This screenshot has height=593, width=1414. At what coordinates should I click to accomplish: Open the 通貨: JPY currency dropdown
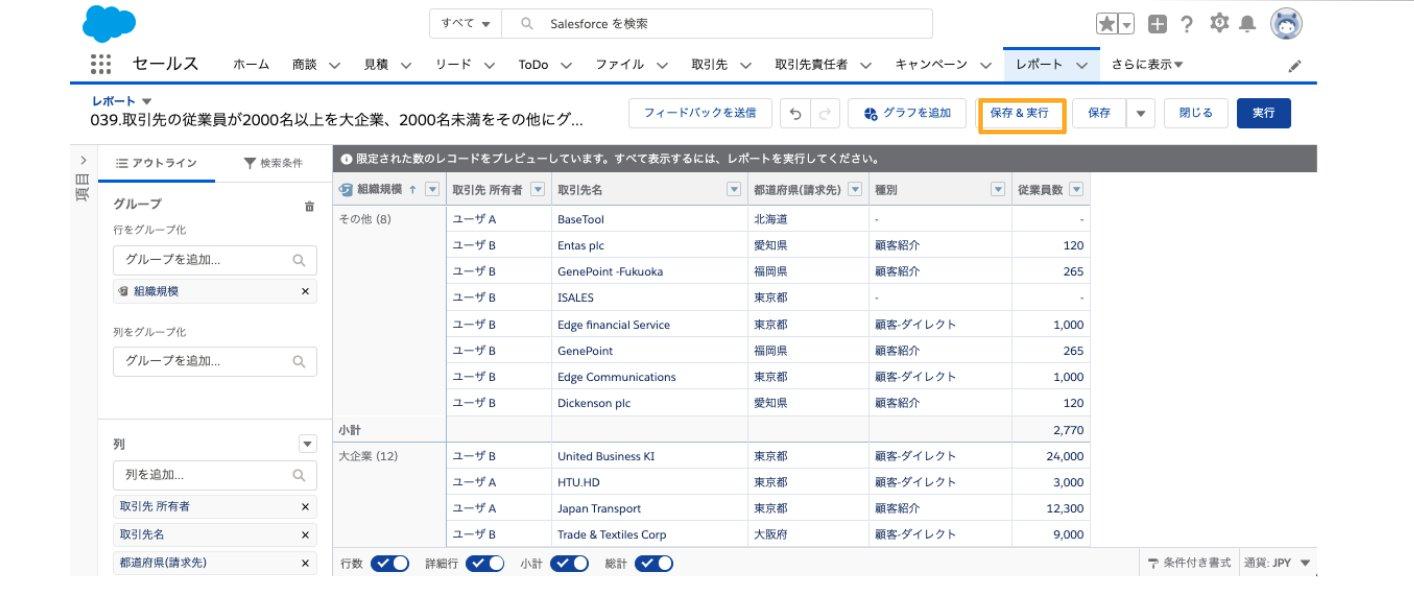click(1277, 563)
